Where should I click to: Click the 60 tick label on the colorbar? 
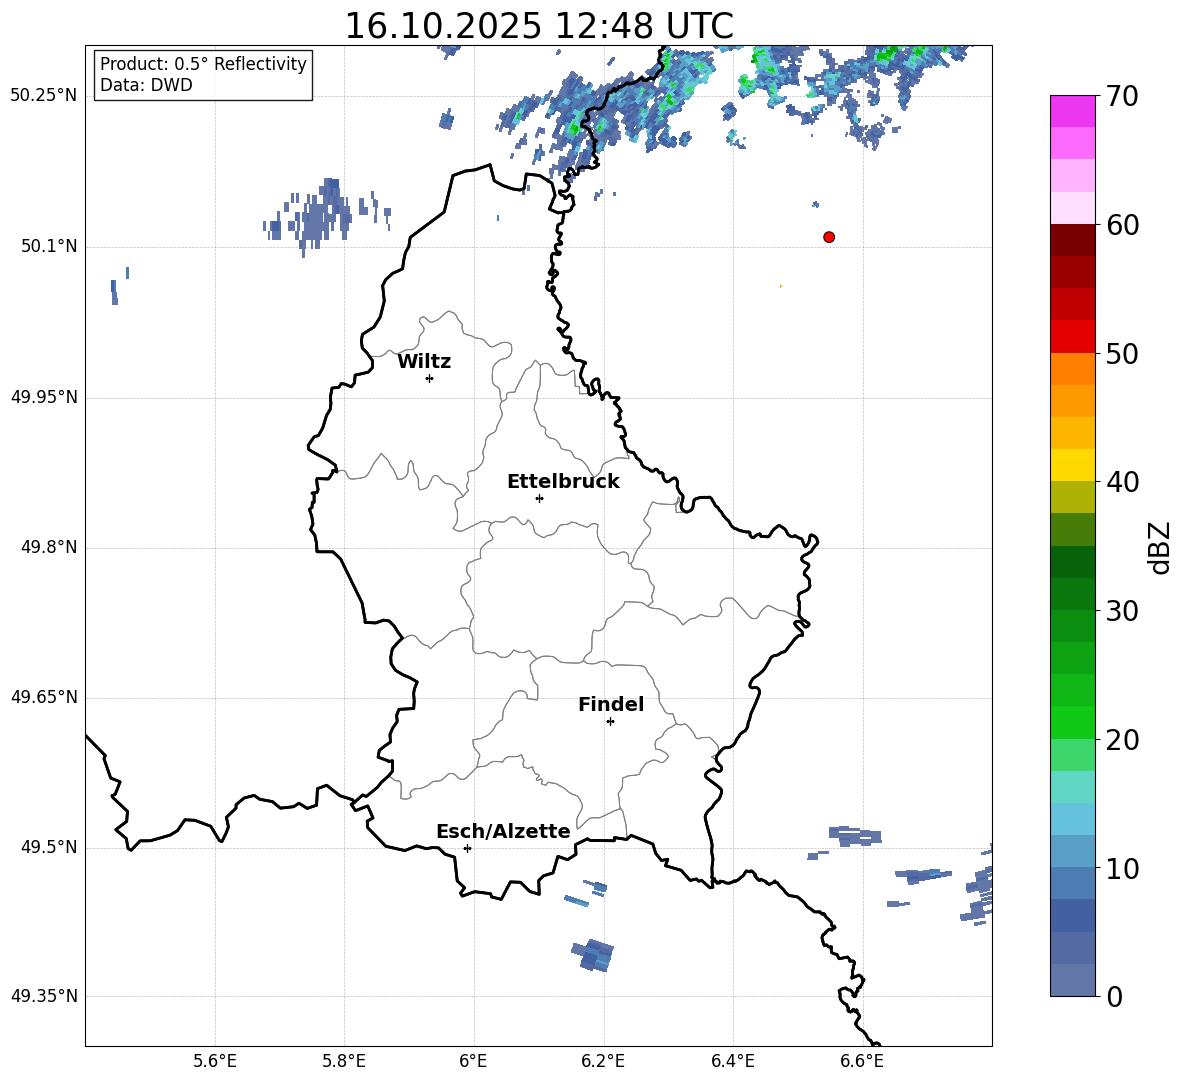(1123, 225)
